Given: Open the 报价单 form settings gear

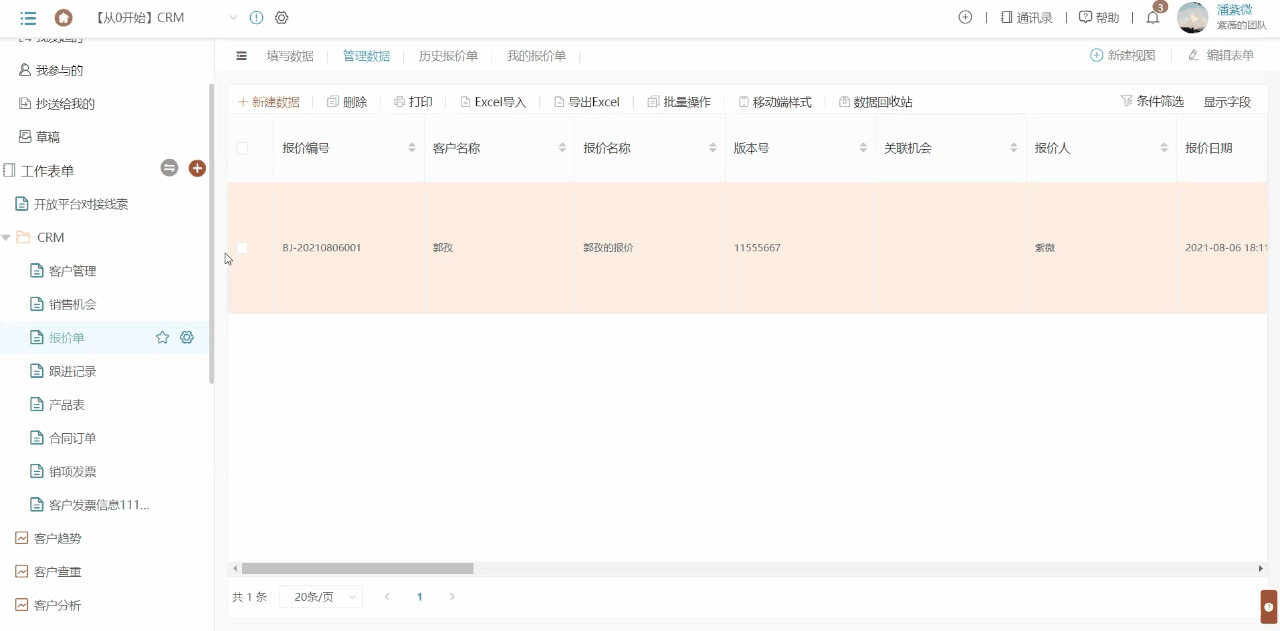Looking at the screenshot, I should [x=186, y=337].
